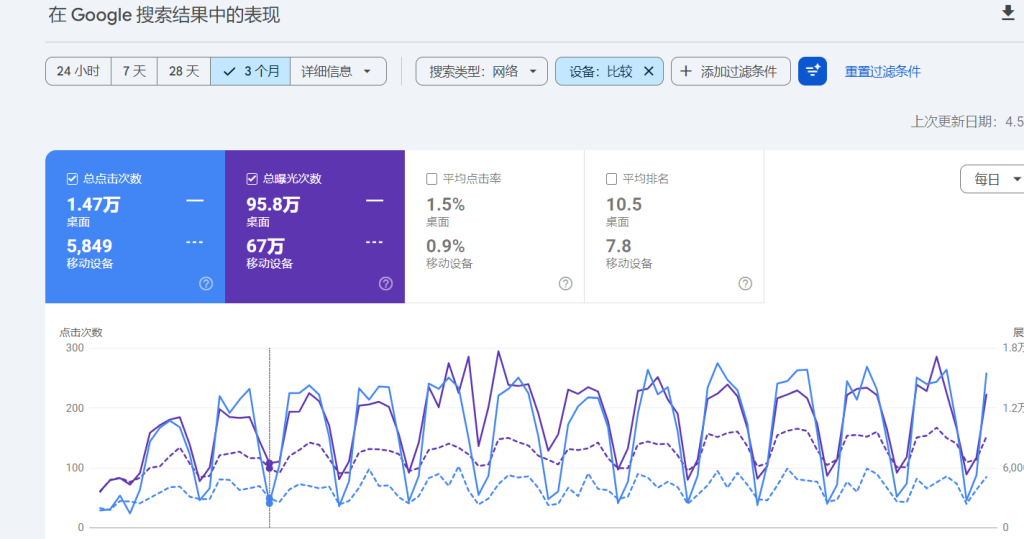The image size is (1024, 539).
Task: Remove the device comparison filter with X
Action: [648, 71]
